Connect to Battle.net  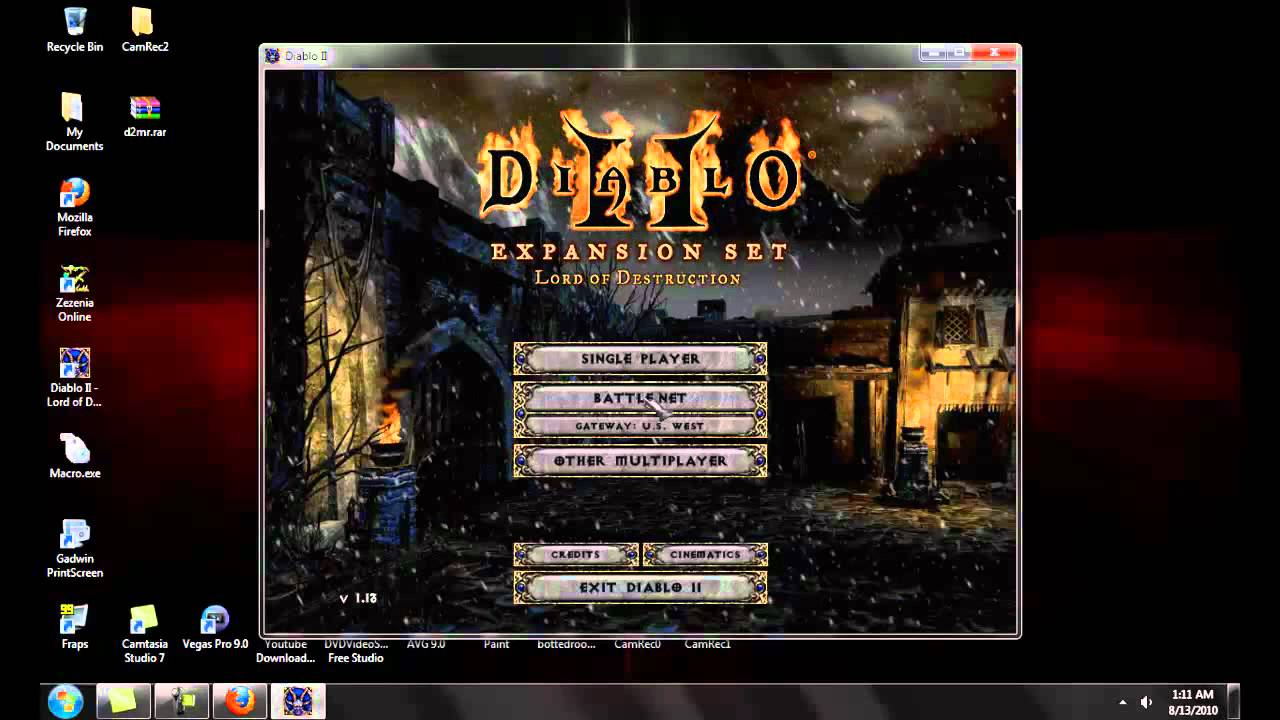[640, 398]
